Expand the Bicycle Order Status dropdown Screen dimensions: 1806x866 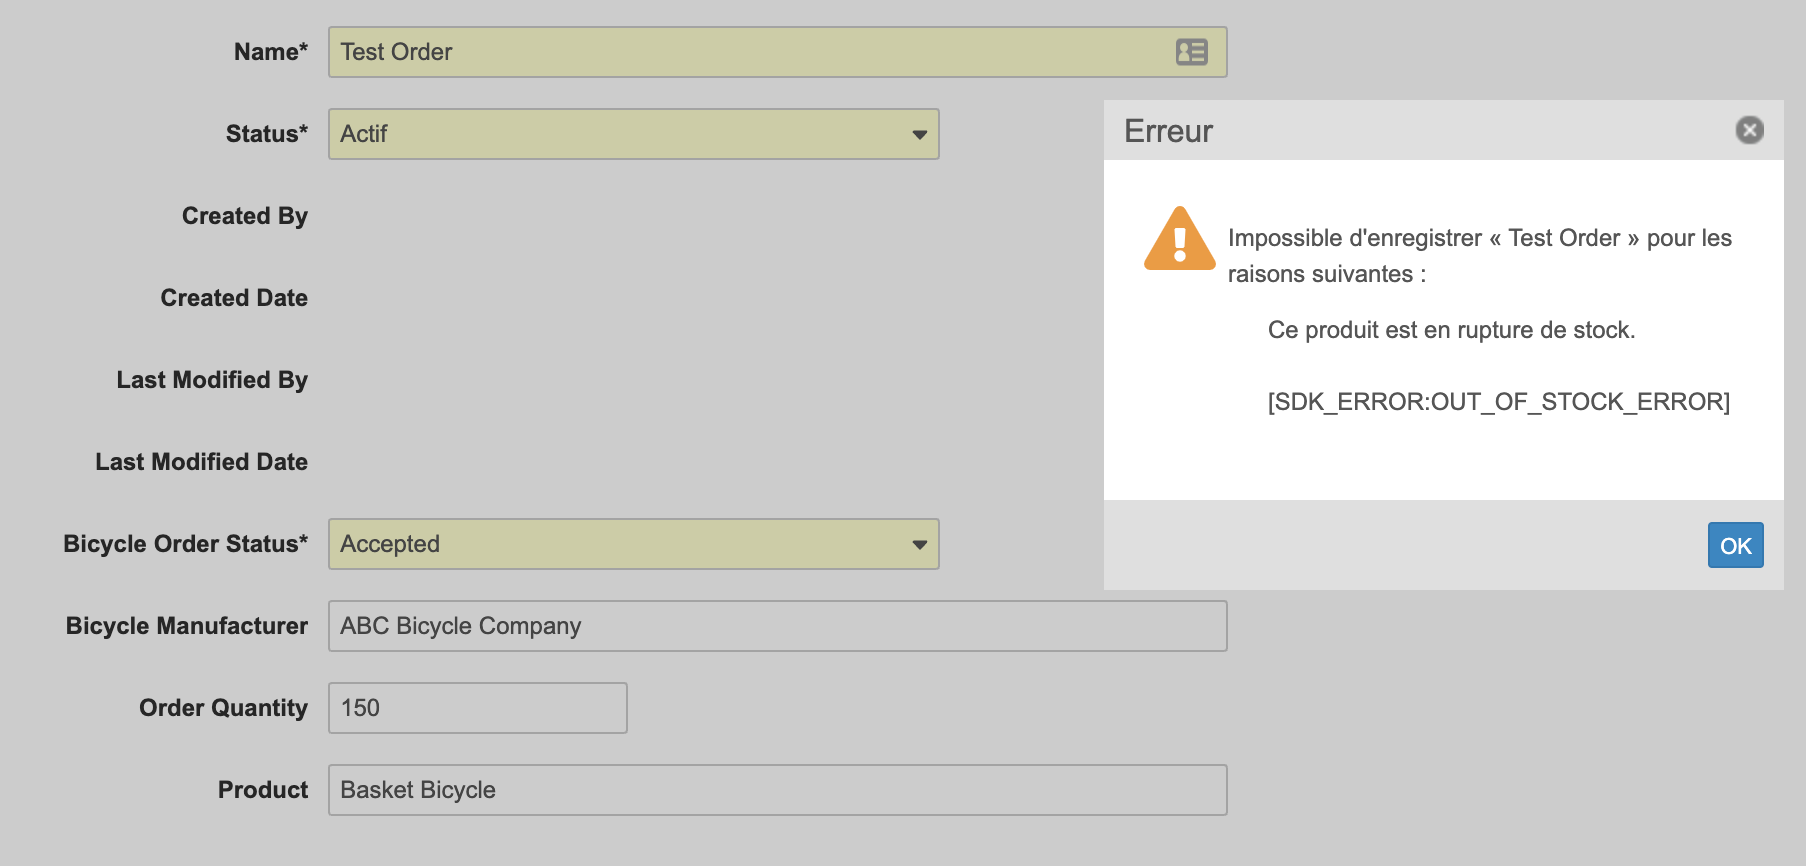[634, 544]
